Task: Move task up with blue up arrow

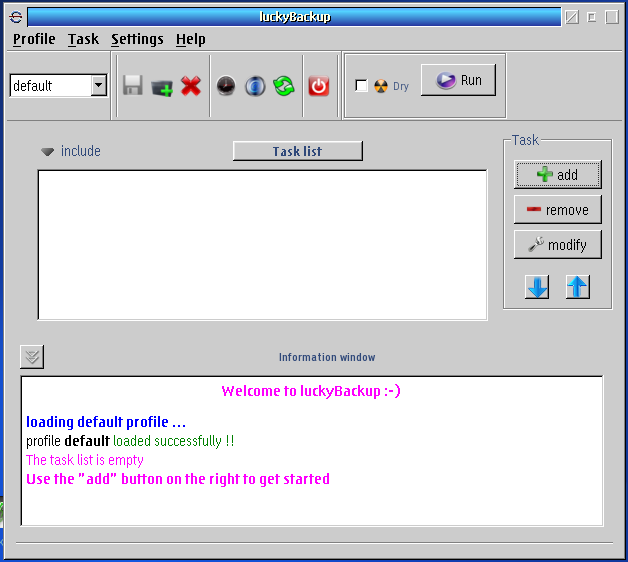Action: pyautogui.click(x=578, y=287)
